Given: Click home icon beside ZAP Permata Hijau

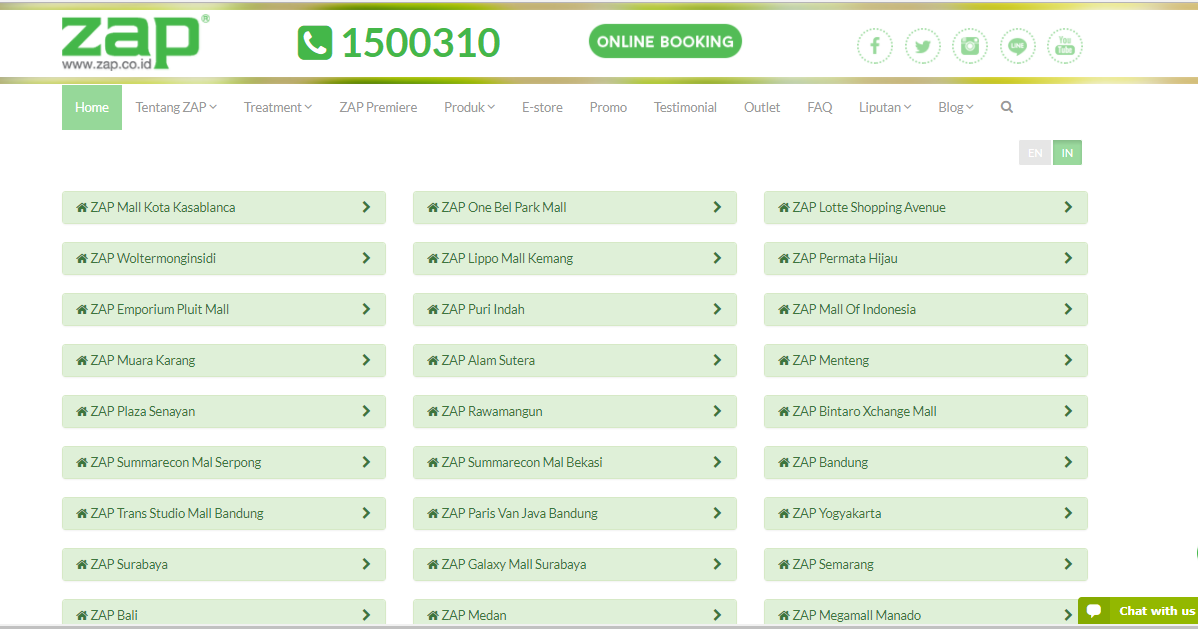Looking at the screenshot, I should tap(783, 258).
